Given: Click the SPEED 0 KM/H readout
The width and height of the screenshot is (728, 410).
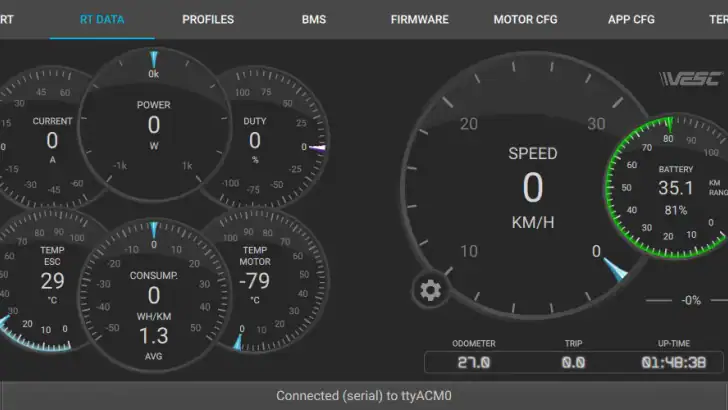Looking at the screenshot, I should 533,188.
